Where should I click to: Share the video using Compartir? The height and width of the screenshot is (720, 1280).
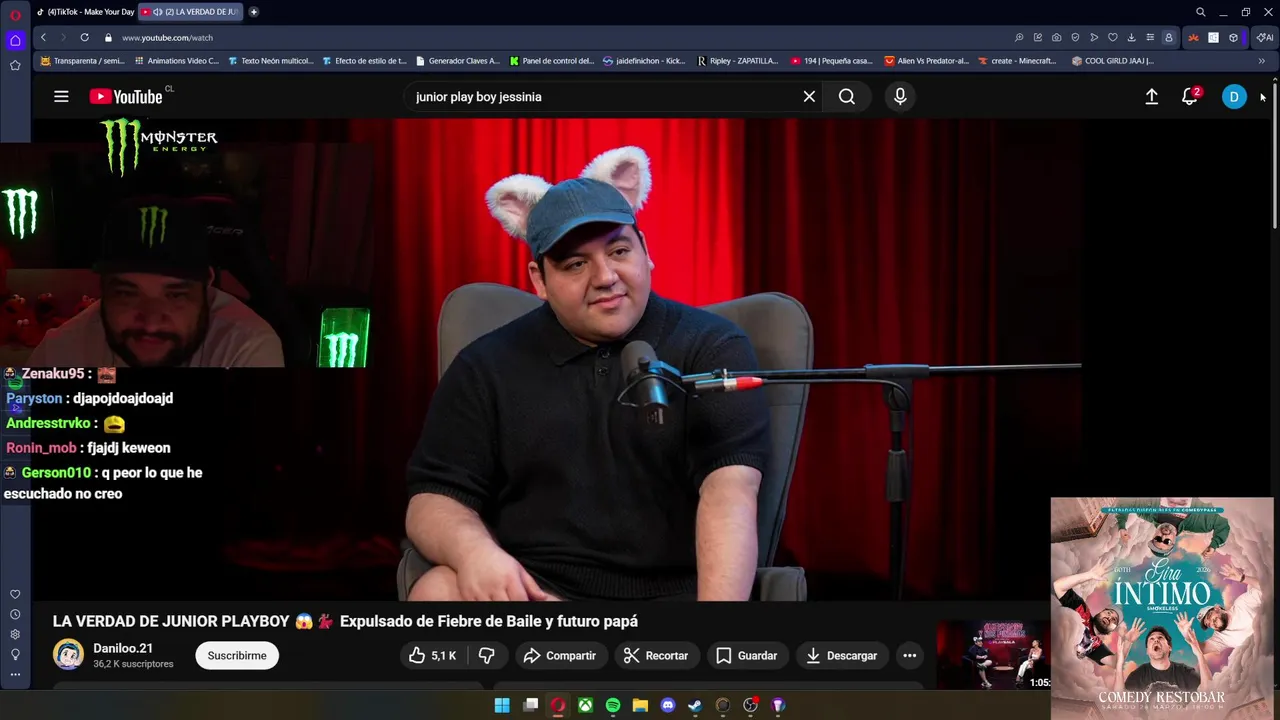click(x=560, y=656)
